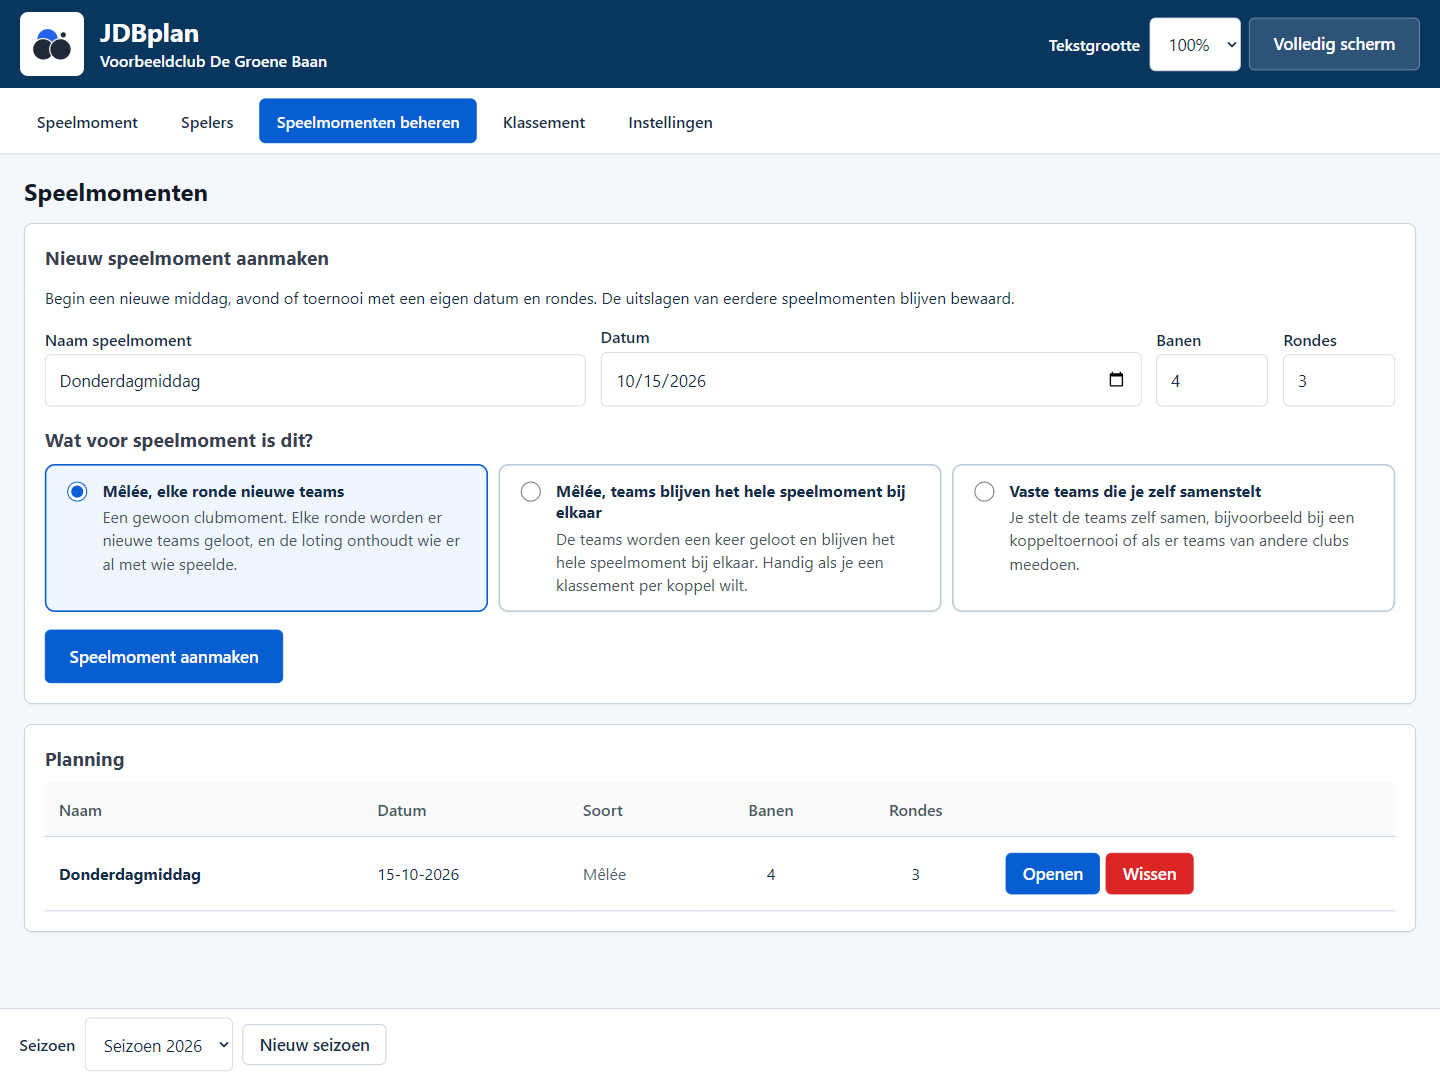
Task: Click the 'Speelmomenten' page heading
Action: pos(116,193)
